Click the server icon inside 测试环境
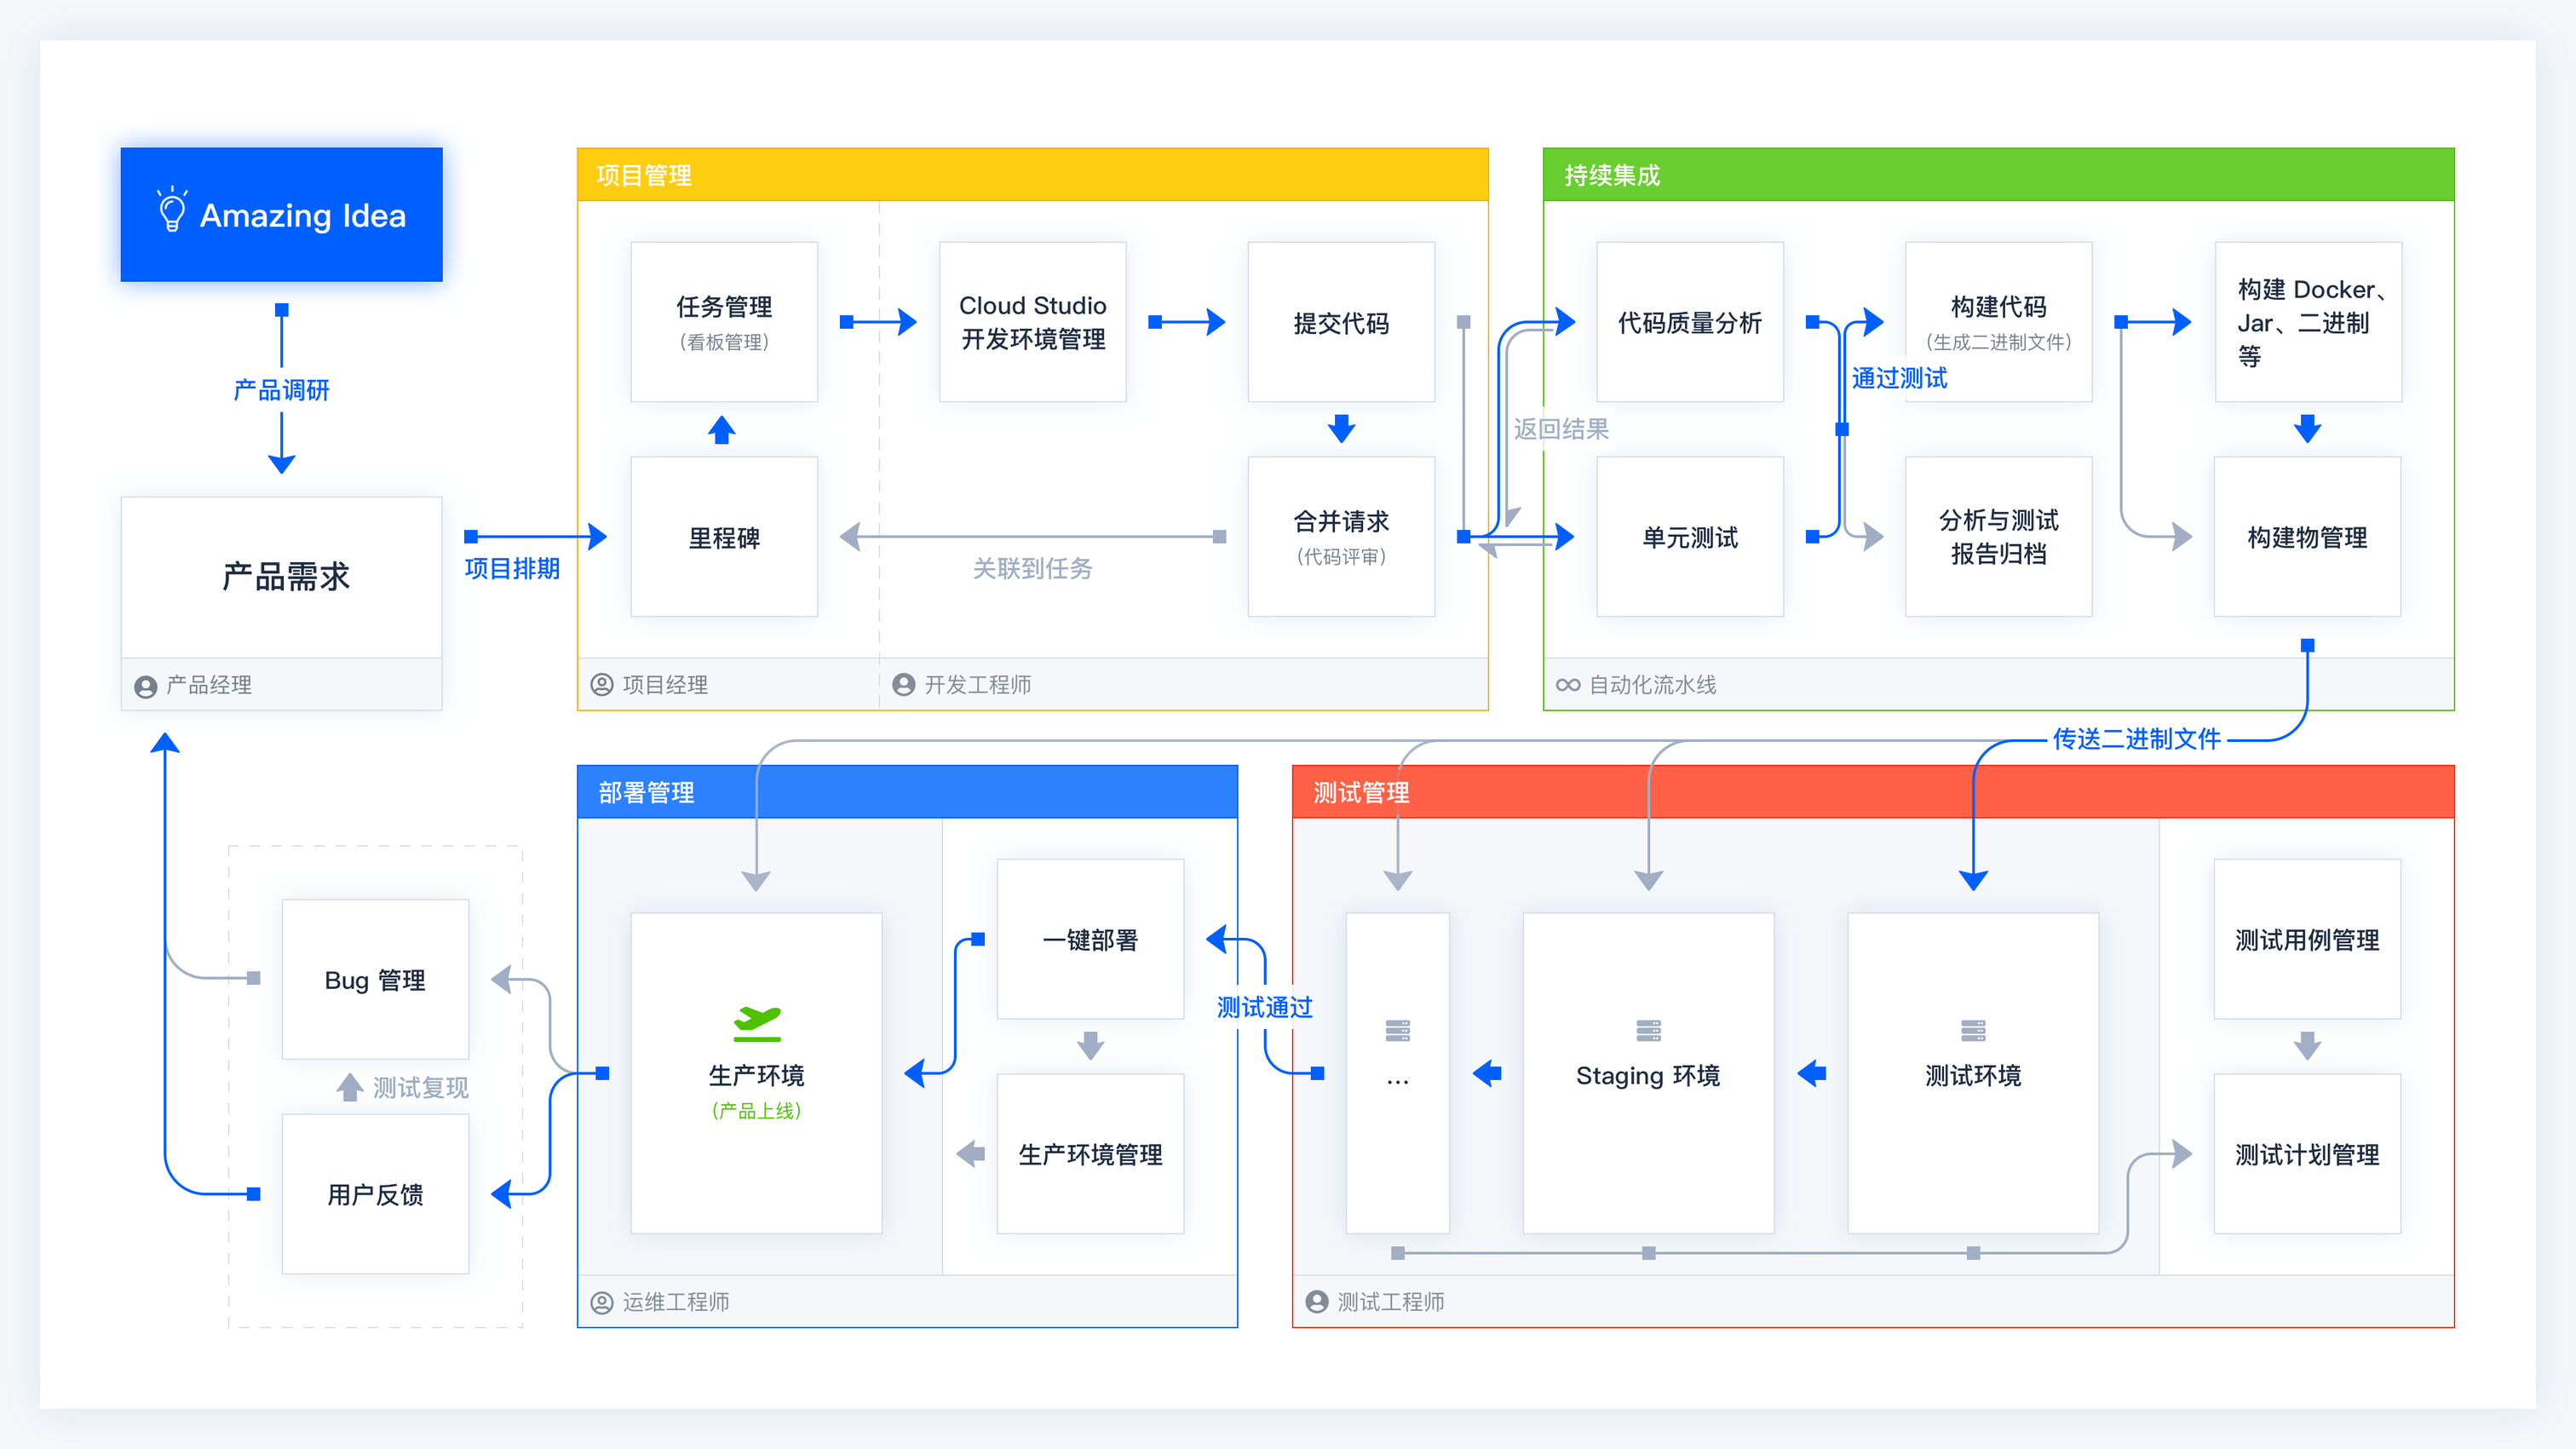 [1972, 1030]
